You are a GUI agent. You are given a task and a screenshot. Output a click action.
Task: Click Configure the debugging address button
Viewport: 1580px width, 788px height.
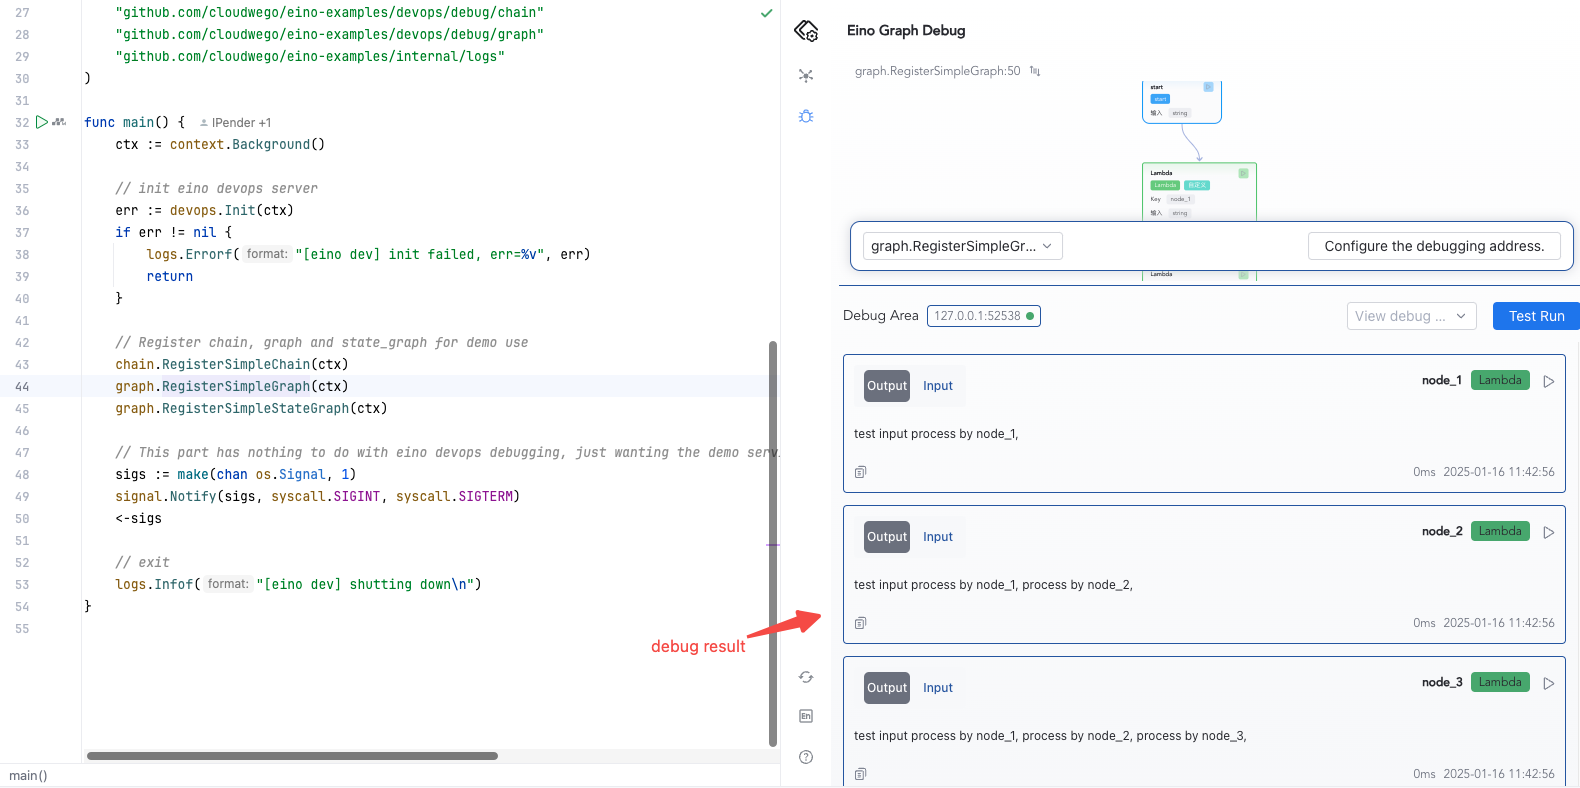[x=1433, y=246]
